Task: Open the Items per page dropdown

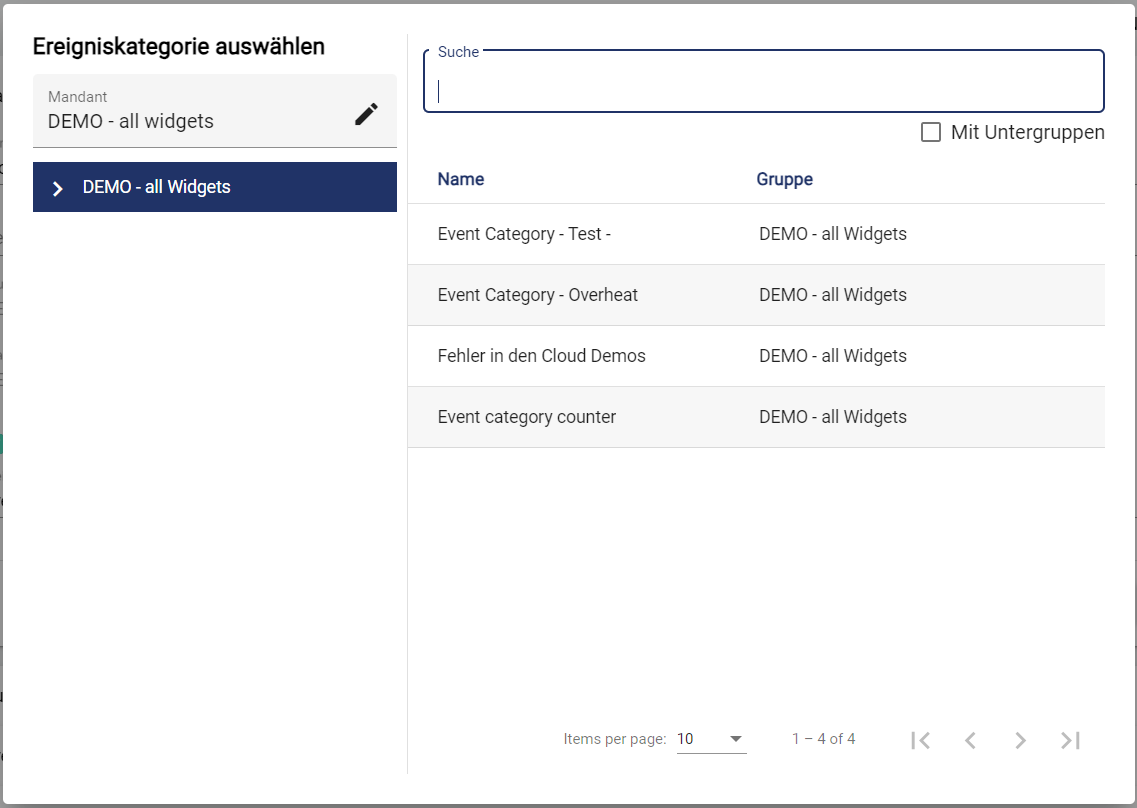Action: coord(711,739)
